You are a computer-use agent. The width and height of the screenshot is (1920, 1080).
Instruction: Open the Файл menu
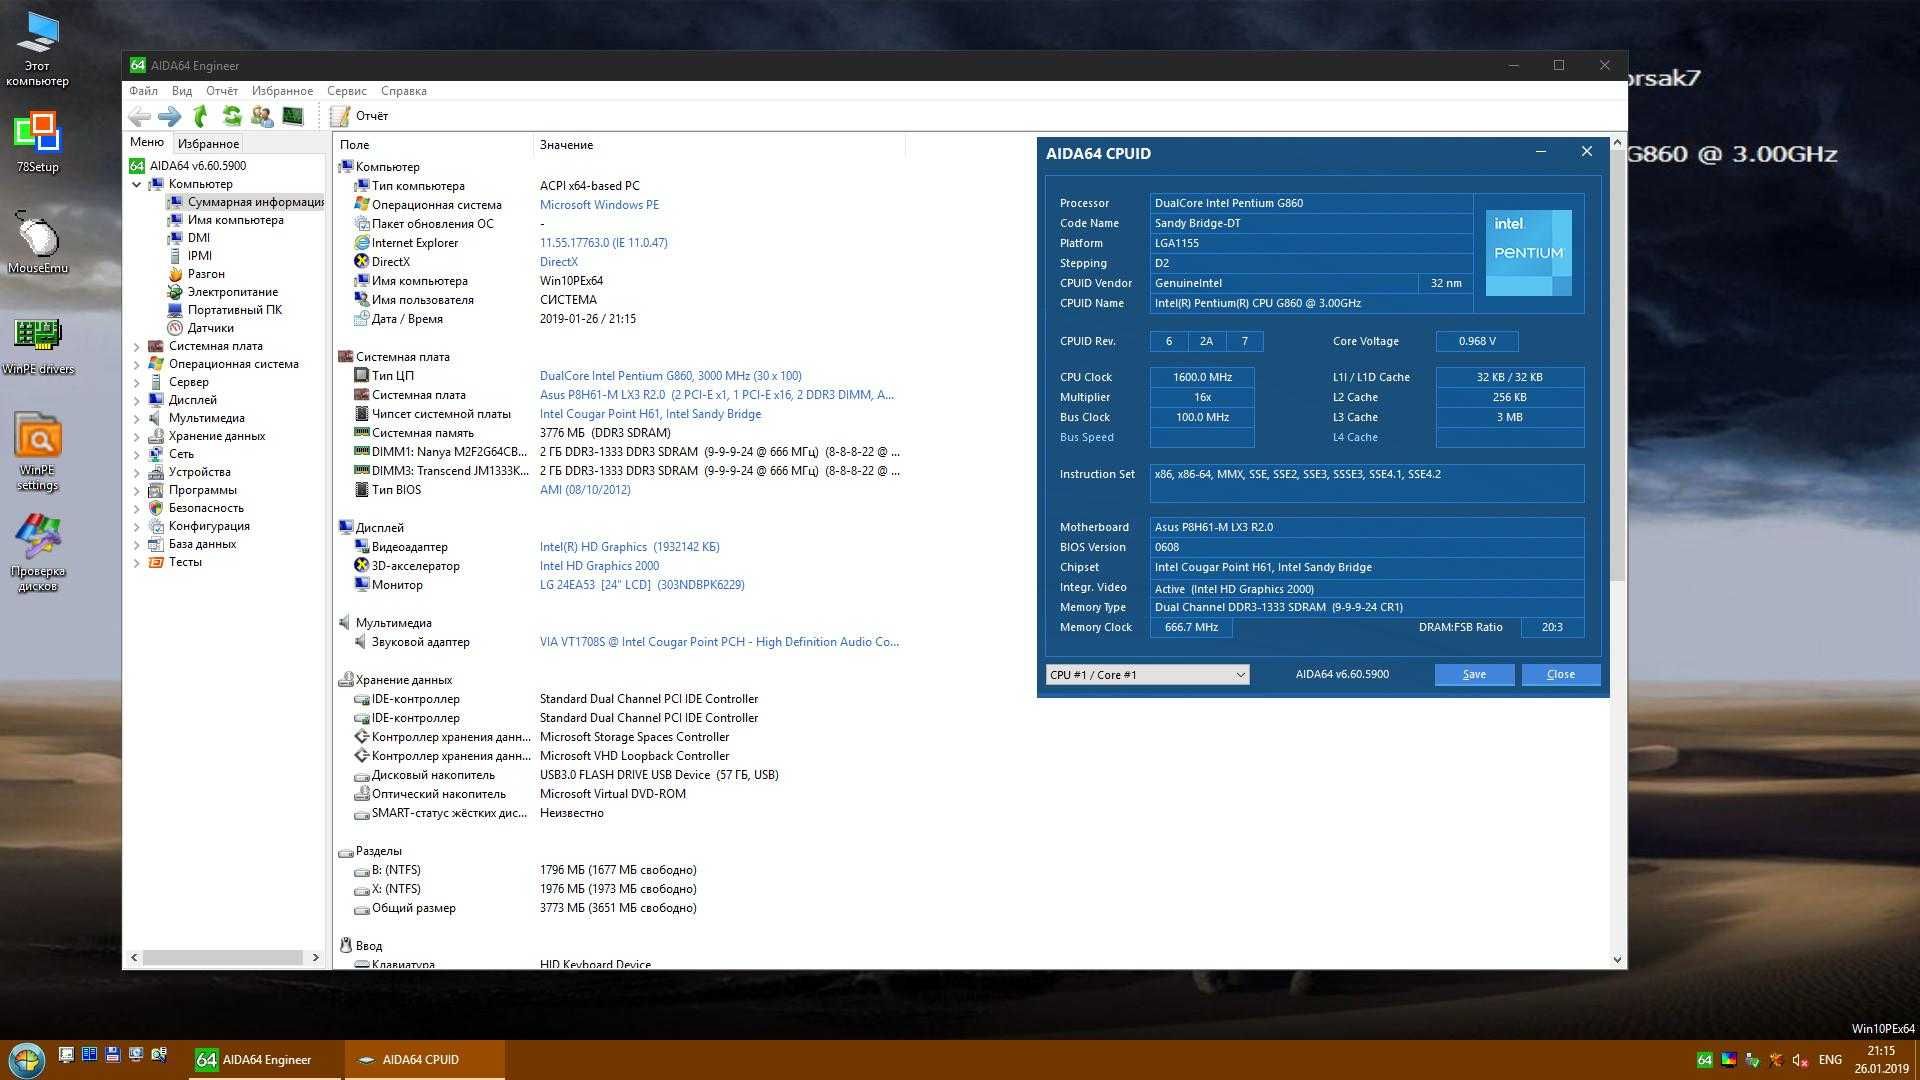pos(143,91)
